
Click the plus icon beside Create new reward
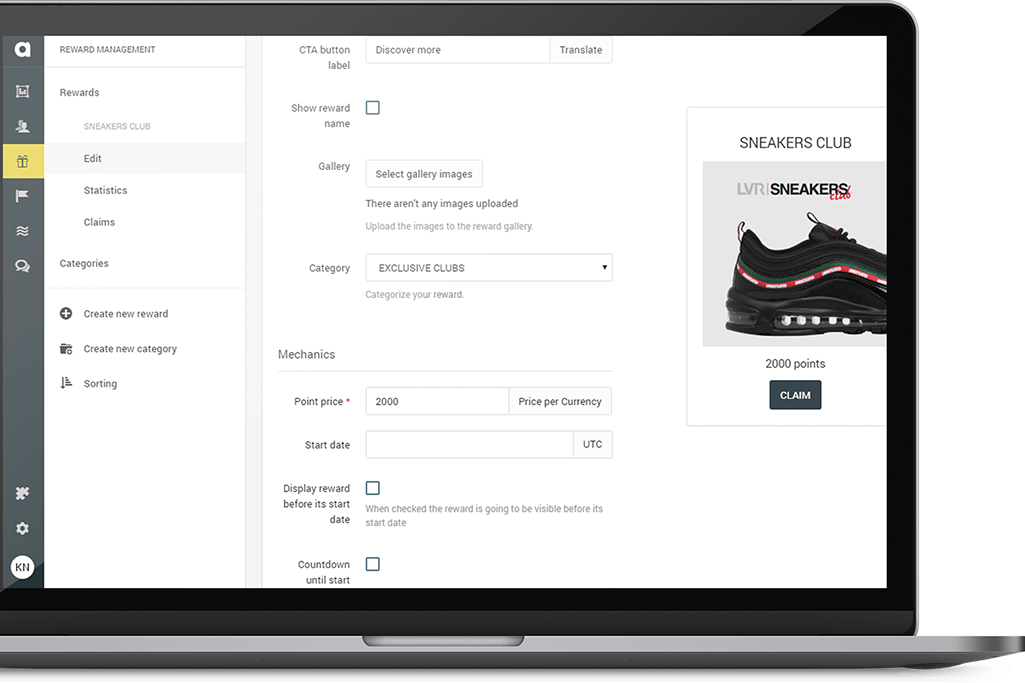[66, 314]
